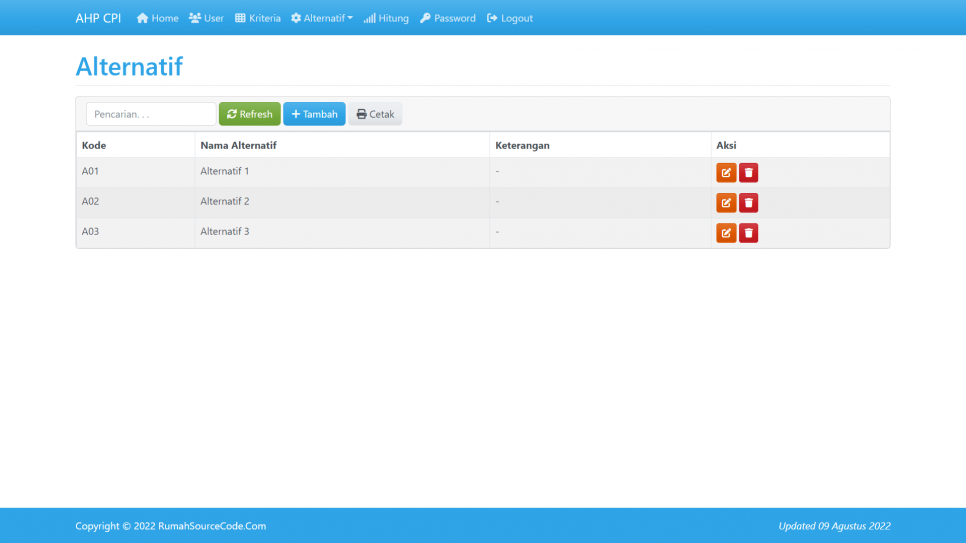This screenshot has width=966, height=543.
Task: Open edit for Alternatif 3
Action: [x=726, y=233]
